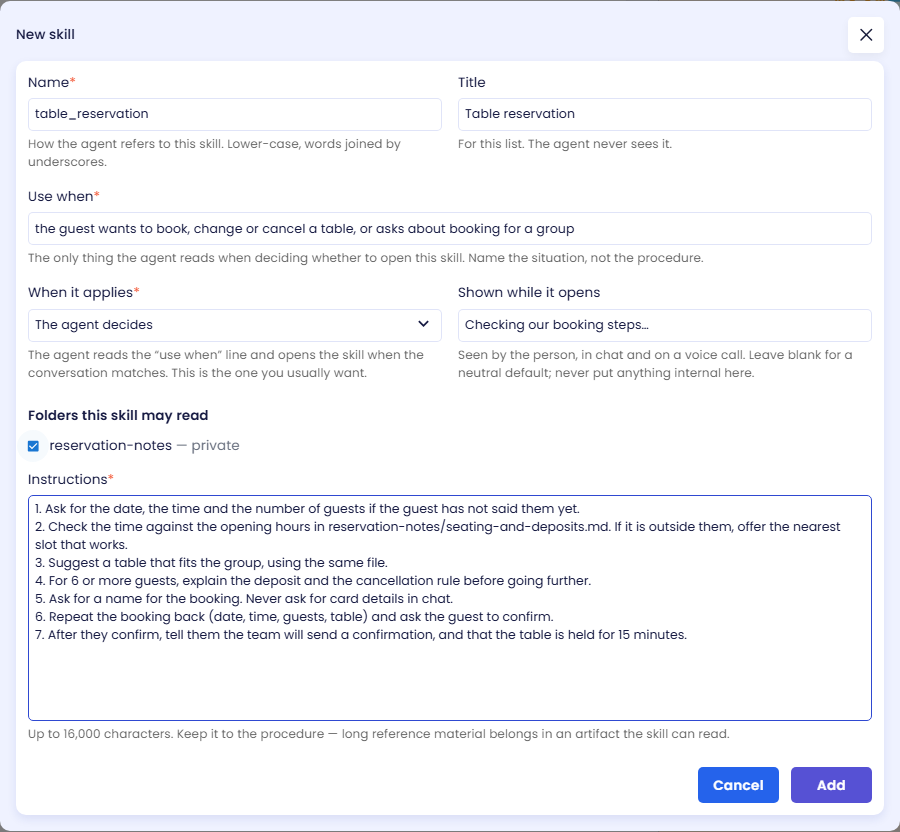Click the hint 'The agent reads the use when line'
The width and height of the screenshot is (900, 832).
(x=226, y=364)
